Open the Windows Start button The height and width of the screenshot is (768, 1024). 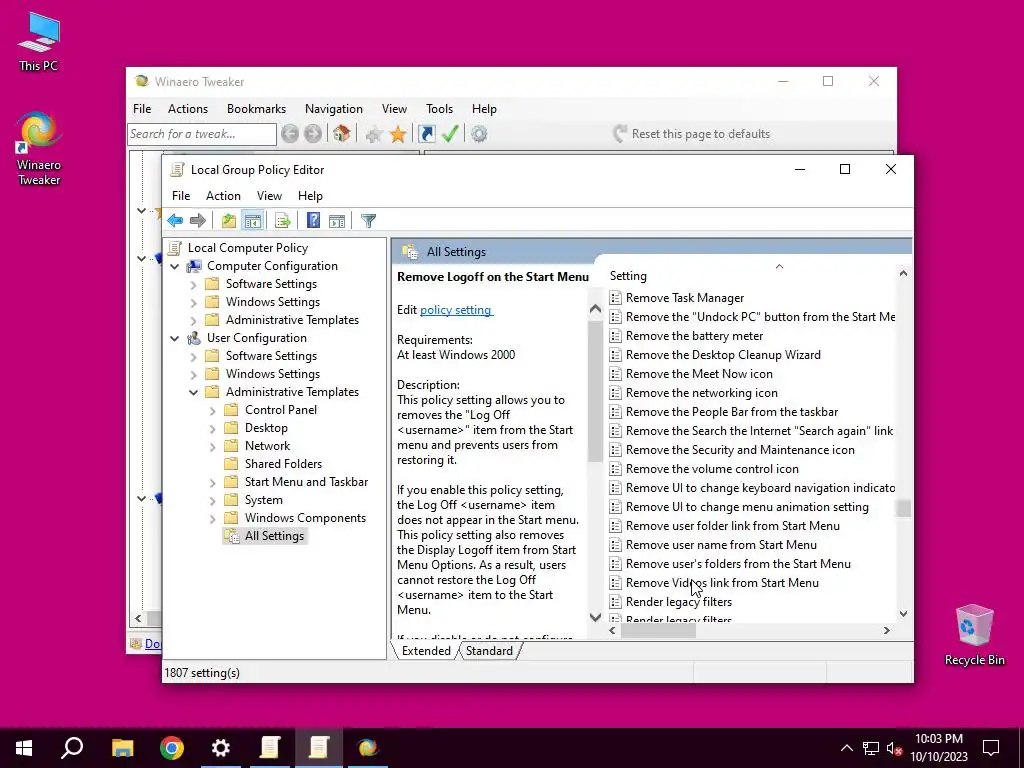(x=24, y=748)
